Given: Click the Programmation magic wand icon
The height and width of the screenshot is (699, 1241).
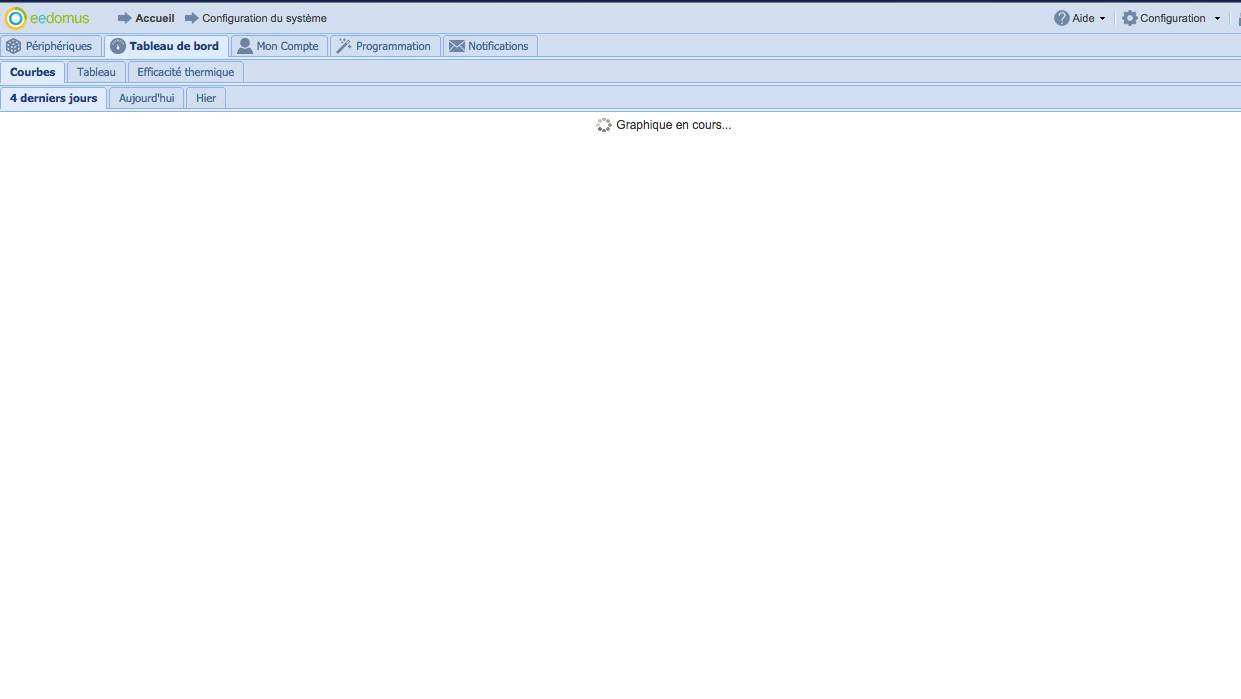Looking at the screenshot, I should coord(344,46).
